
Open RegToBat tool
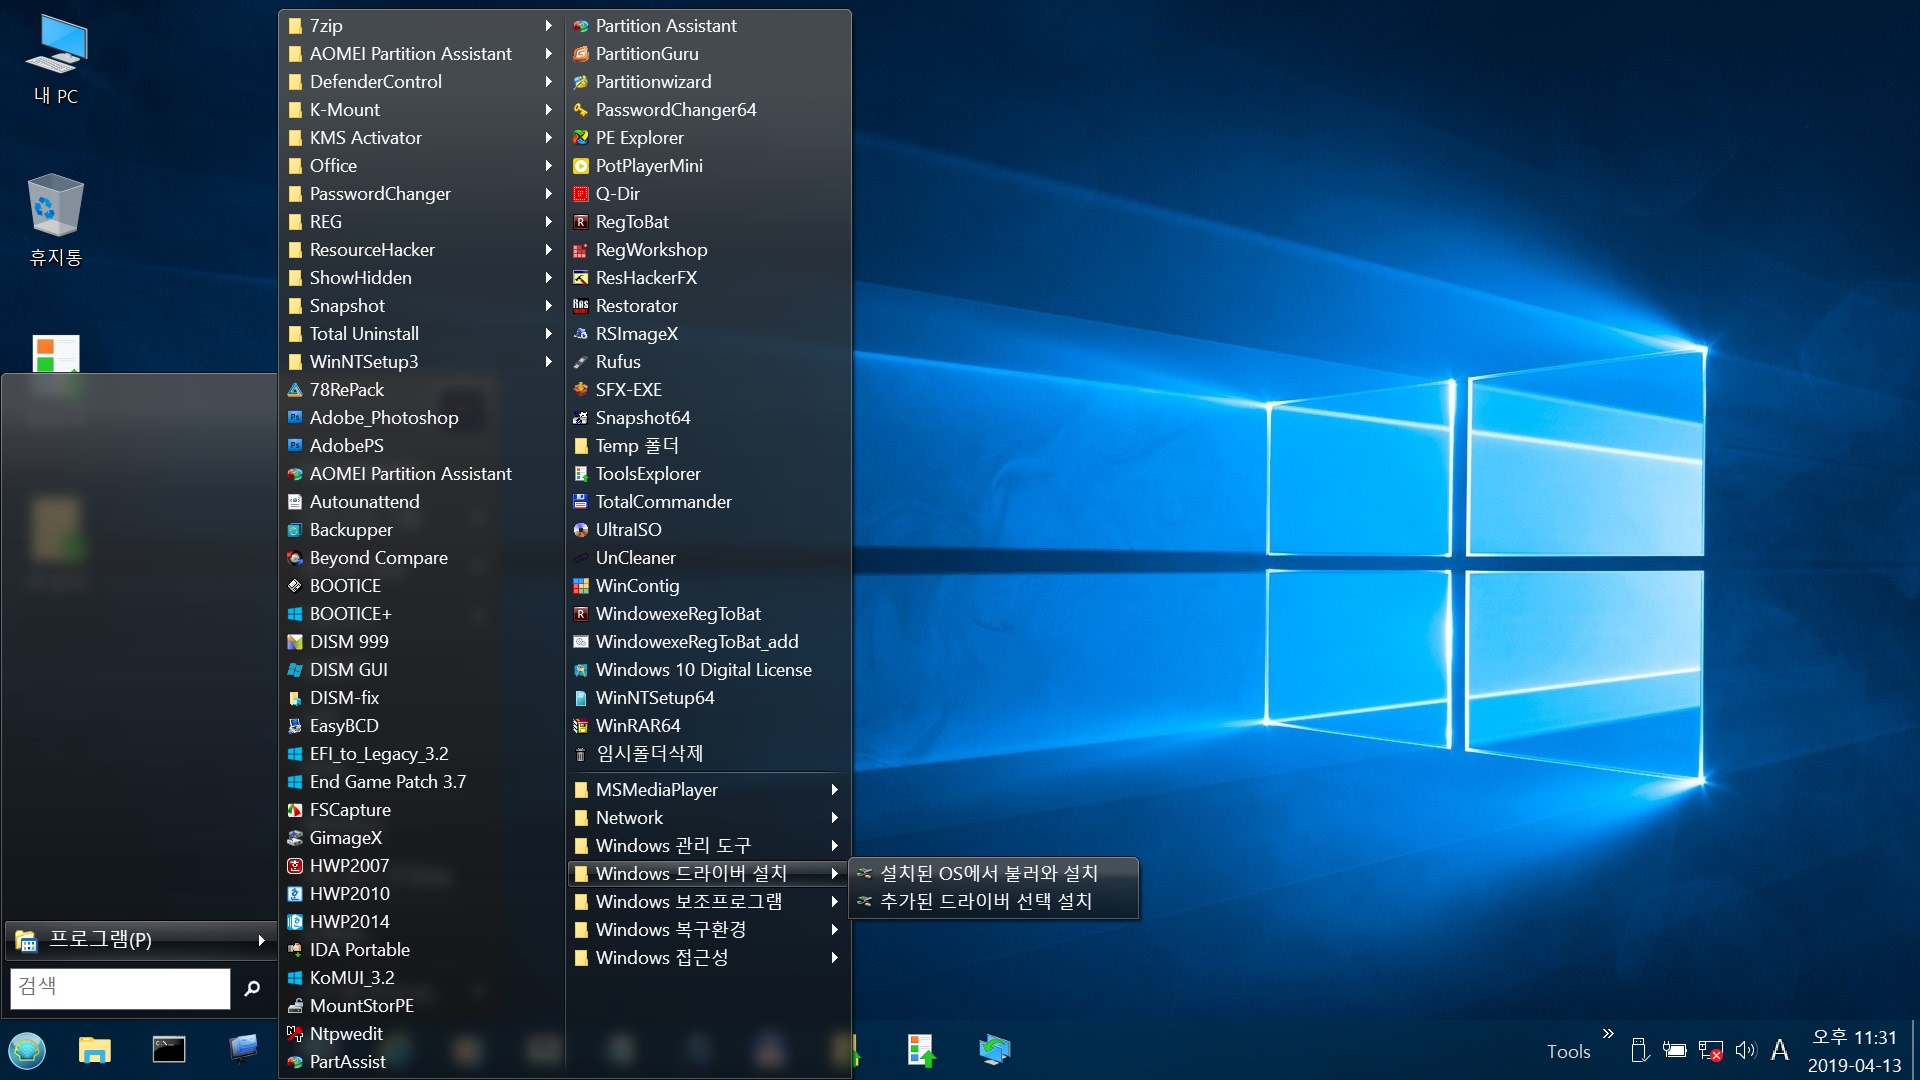click(x=708, y=222)
